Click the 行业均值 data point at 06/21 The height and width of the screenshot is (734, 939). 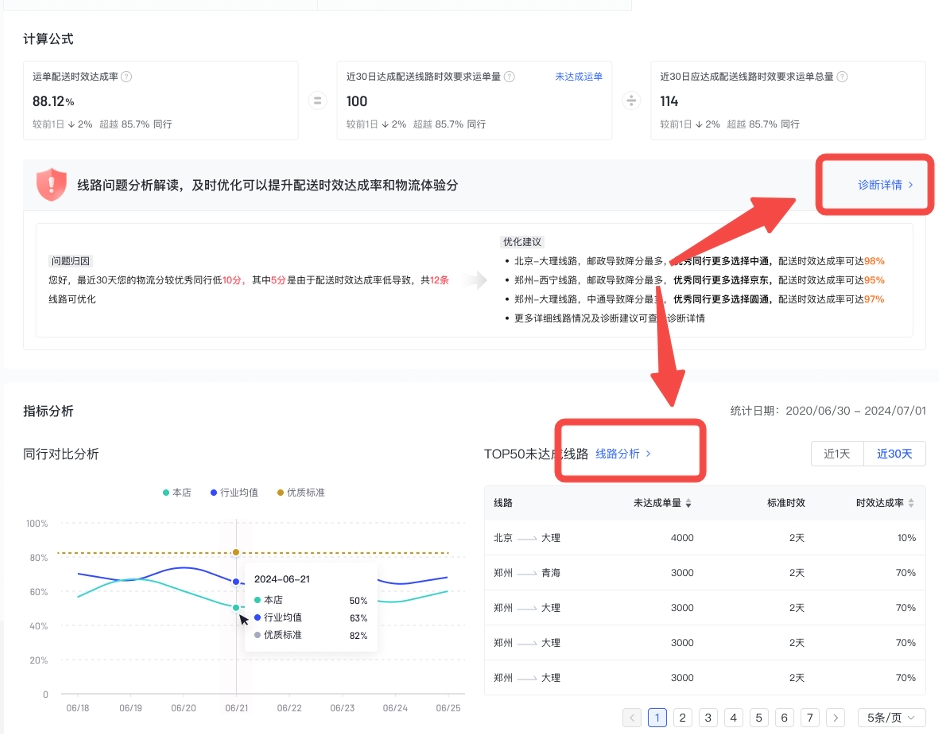[x=236, y=581]
